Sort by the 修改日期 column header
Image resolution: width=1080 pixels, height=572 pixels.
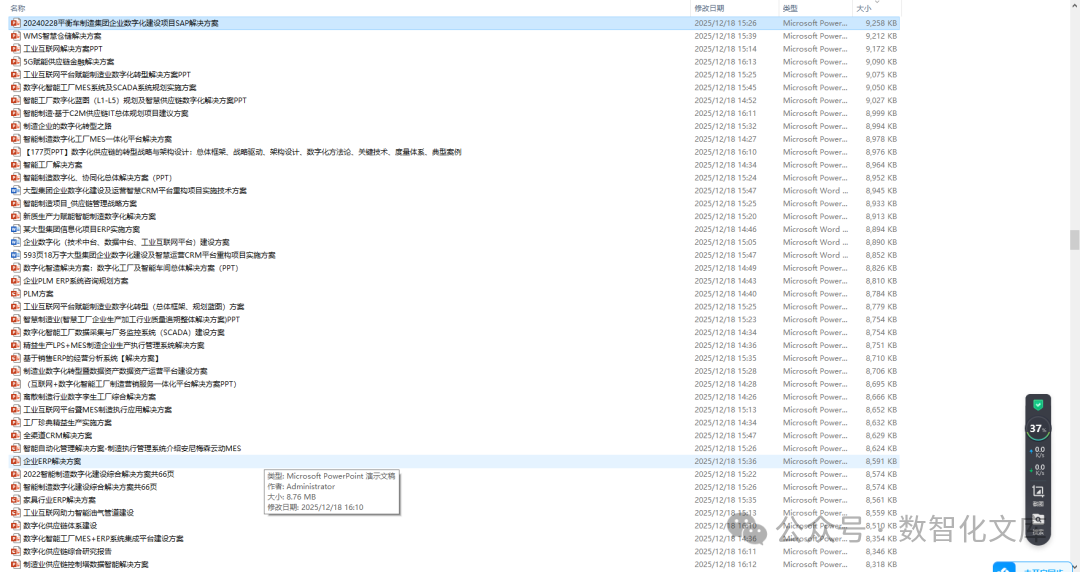(x=709, y=8)
